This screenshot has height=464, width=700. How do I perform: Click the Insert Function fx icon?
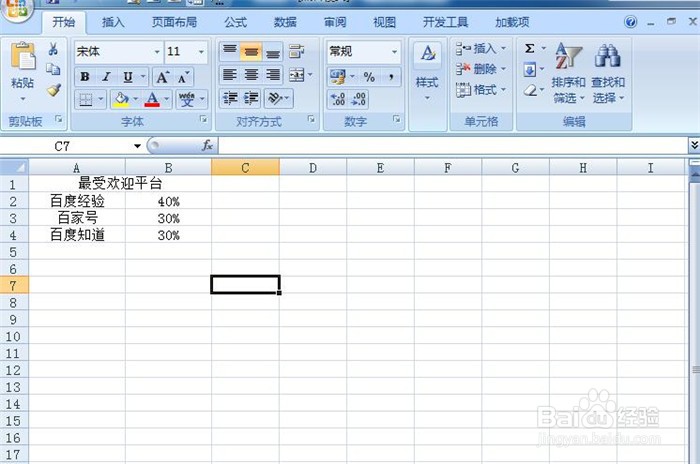point(207,146)
